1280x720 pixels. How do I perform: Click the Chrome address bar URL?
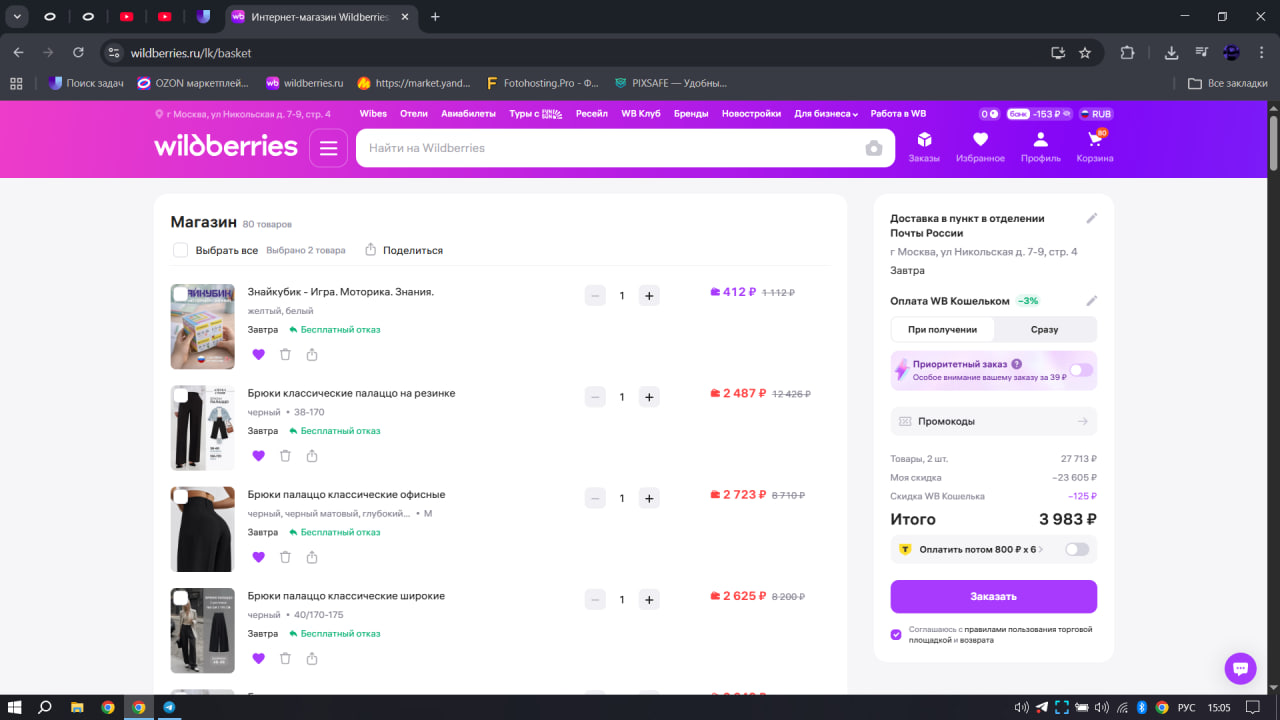191,53
